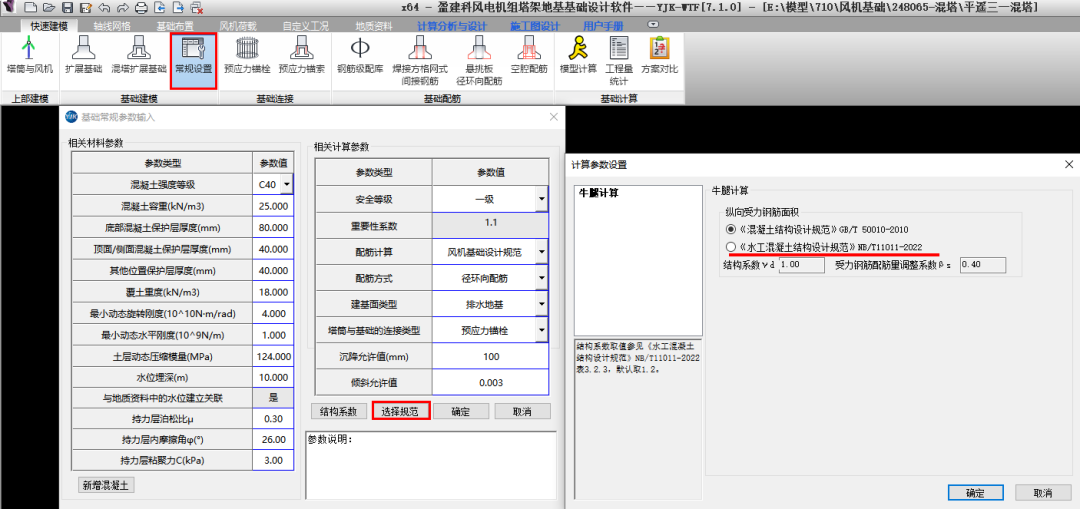Open the 钢筋级配库 rebar library

click(x=360, y=56)
